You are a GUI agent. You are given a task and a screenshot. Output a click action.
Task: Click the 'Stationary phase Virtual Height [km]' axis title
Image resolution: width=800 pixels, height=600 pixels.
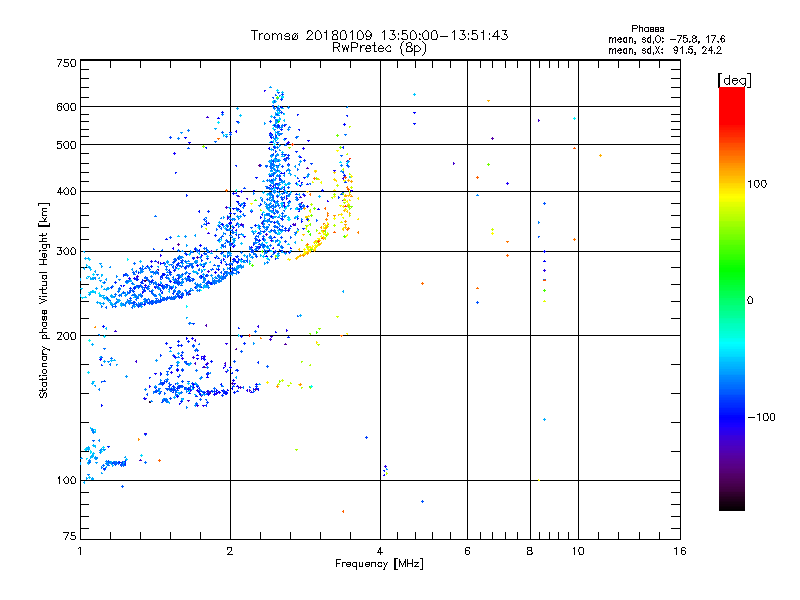[x=44, y=301]
